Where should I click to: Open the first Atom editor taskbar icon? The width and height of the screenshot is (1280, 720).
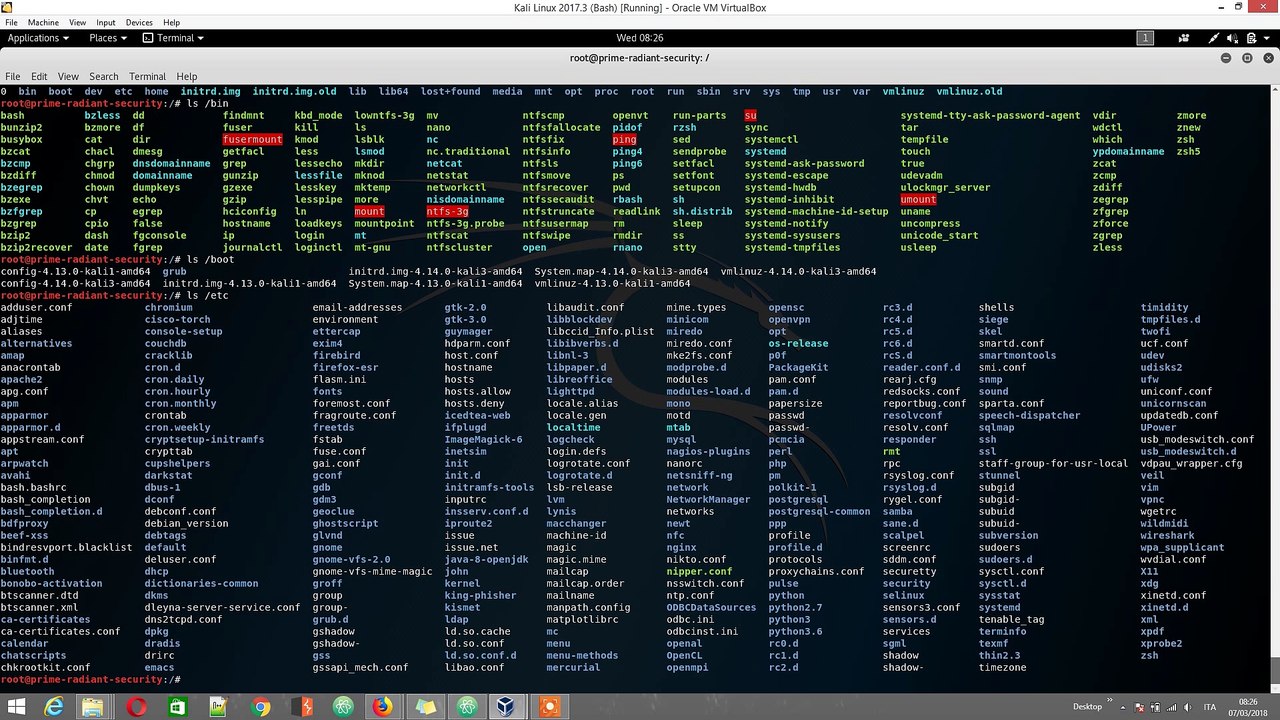tap(343, 707)
